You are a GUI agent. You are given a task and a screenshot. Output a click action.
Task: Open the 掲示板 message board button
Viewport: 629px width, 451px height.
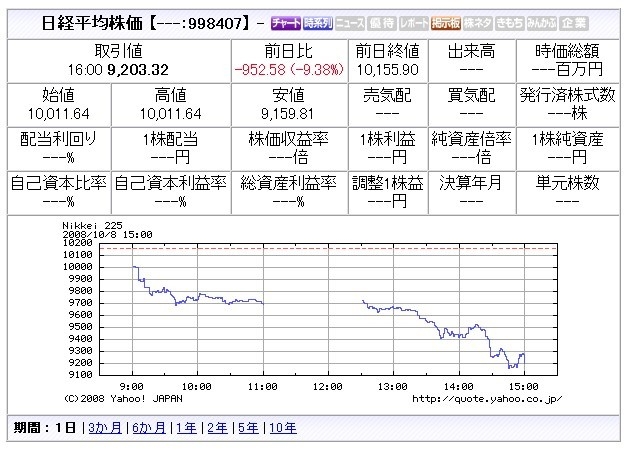click(446, 23)
